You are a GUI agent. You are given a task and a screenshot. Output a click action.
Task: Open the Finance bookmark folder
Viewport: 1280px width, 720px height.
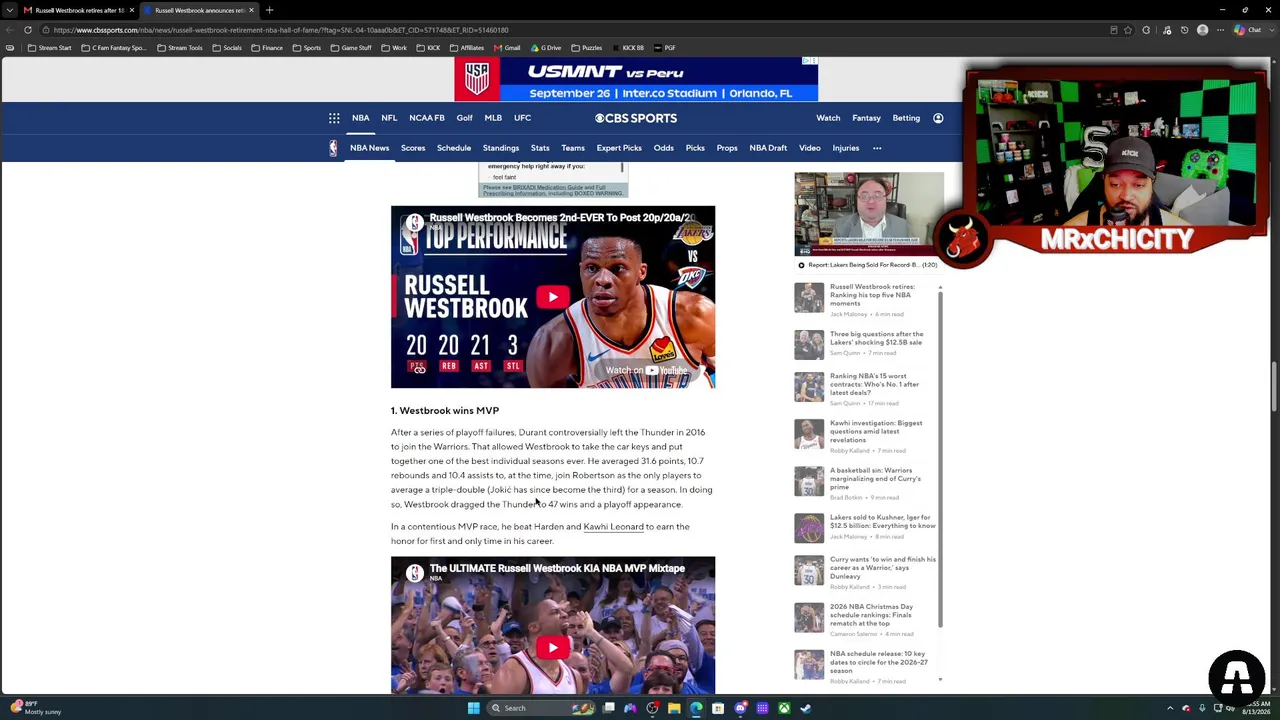[x=267, y=48]
